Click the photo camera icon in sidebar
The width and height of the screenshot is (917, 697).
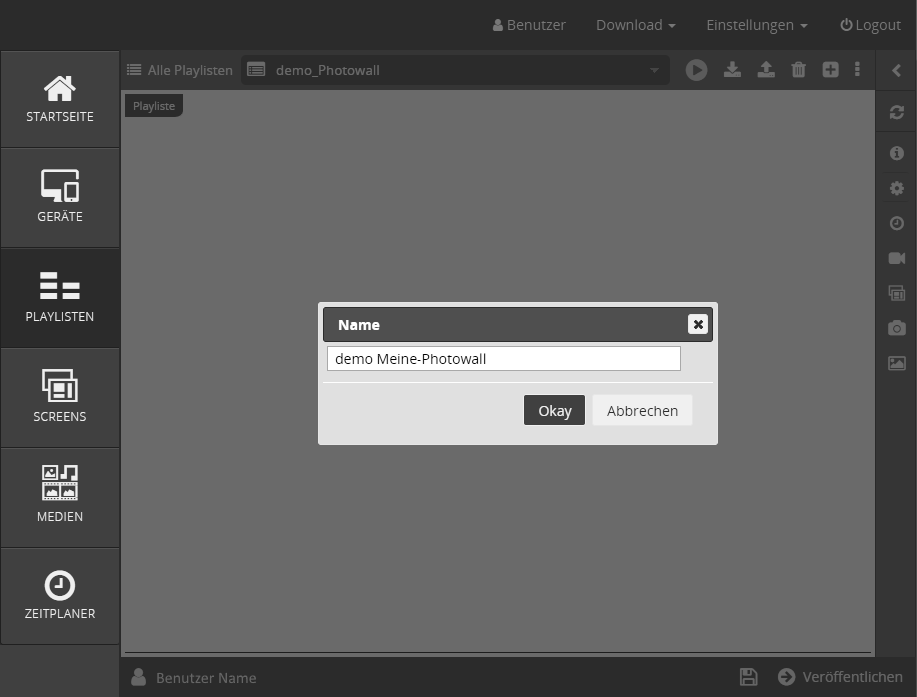[x=896, y=328]
